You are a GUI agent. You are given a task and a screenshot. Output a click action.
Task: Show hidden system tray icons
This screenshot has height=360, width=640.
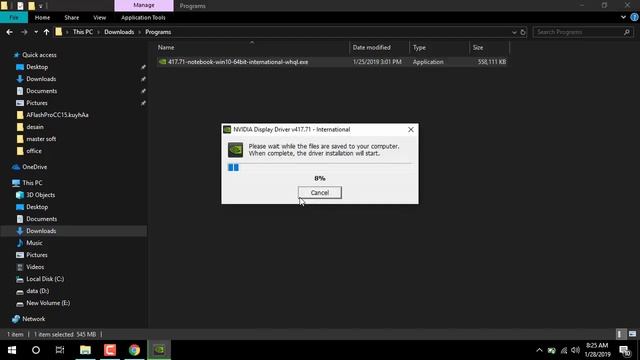tap(539, 350)
